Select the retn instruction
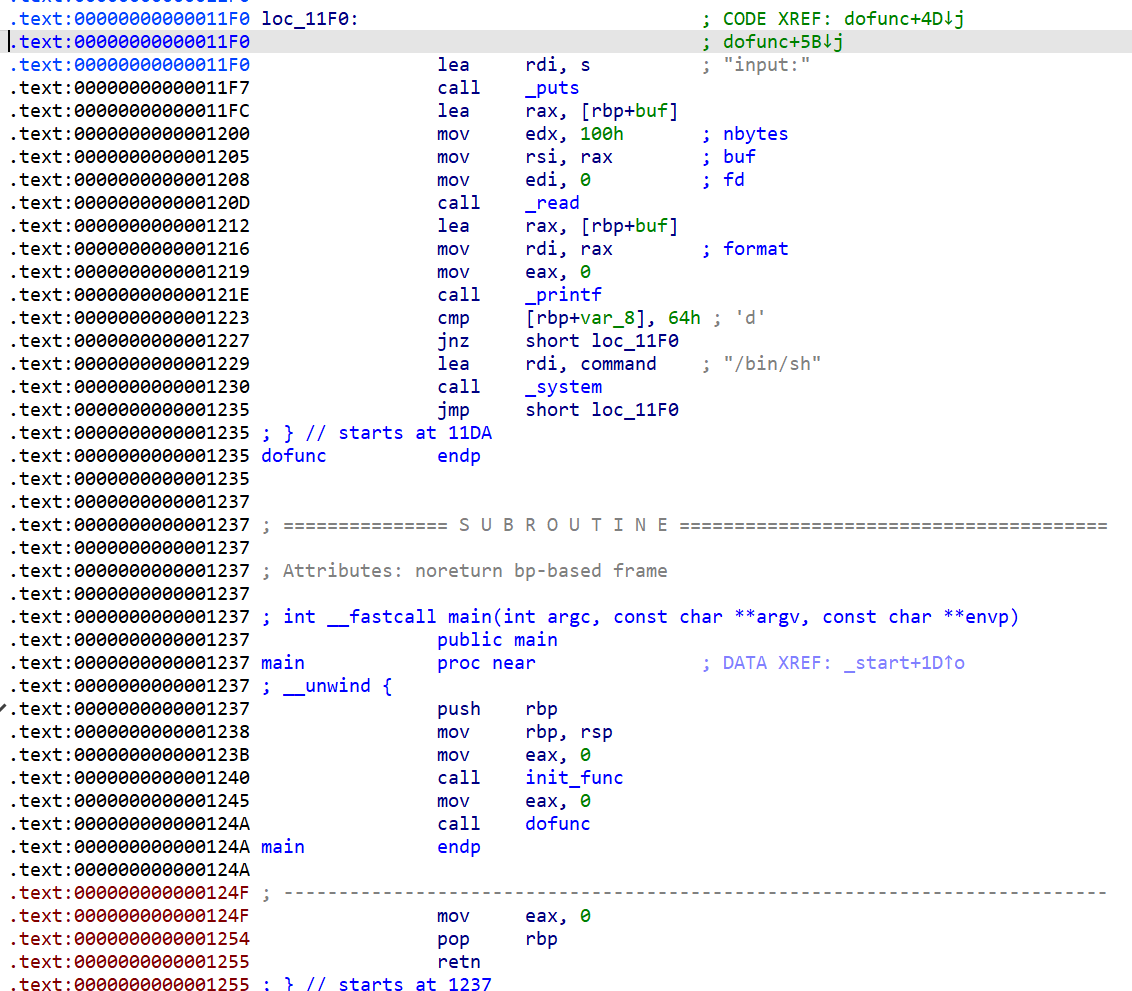 458,962
